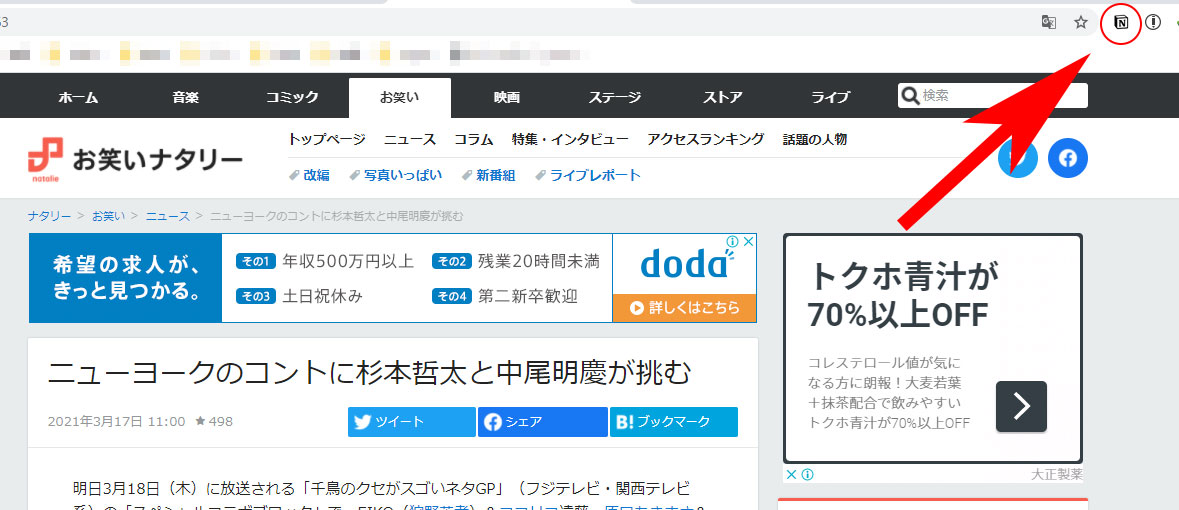Focus the 検索 search field
1179x510 pixels.
pyautogui.click(x=993, y=96)
